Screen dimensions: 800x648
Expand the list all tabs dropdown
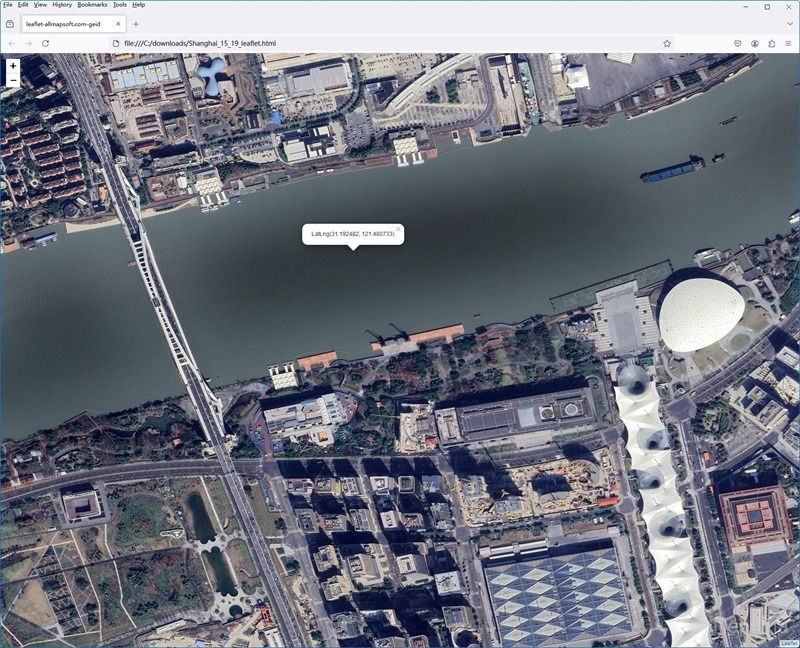tap(789, 23)
